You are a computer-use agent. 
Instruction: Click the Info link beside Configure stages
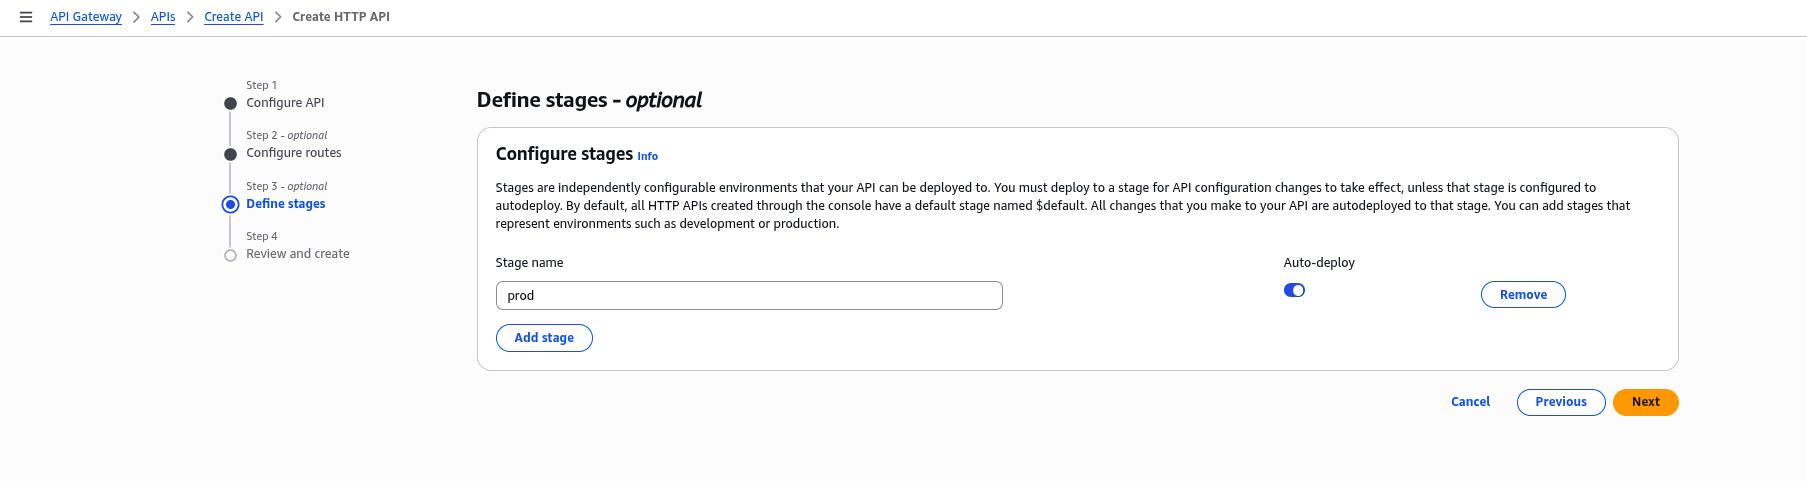click(647, 156)
